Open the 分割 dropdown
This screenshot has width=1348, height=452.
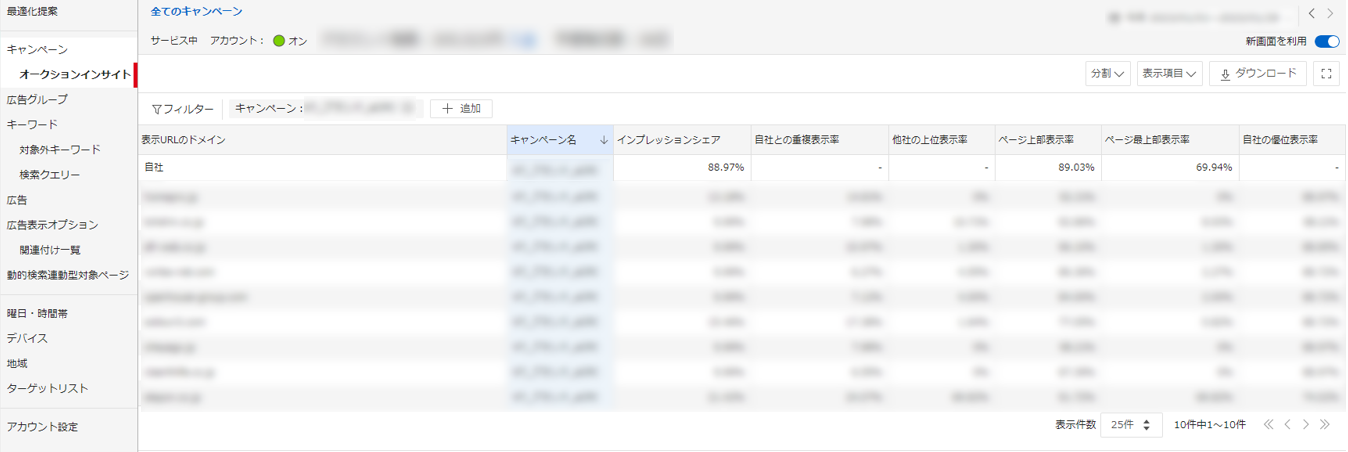(1107, 74)
